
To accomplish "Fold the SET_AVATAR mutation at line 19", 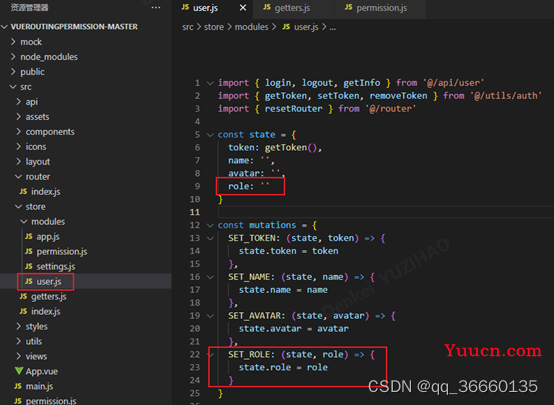I will click(x=210, y=316).
